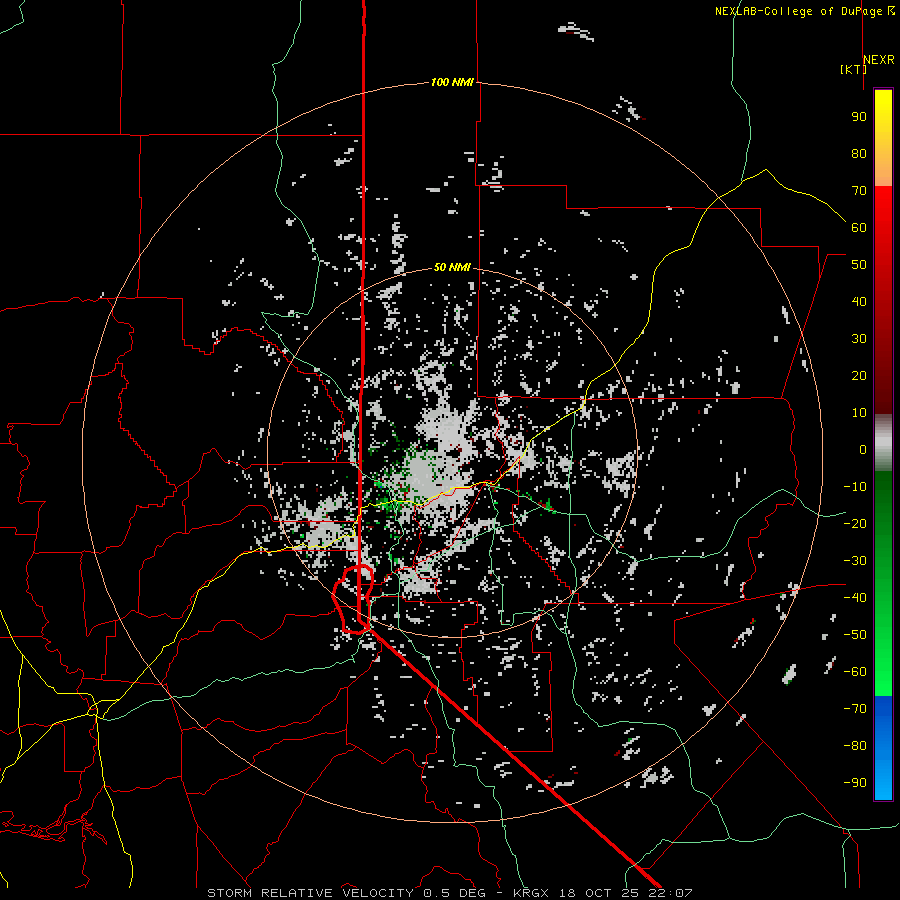Screen dimensions: 900x900
Task: Click the -20 knot scale value
Action: coord(855,523)
